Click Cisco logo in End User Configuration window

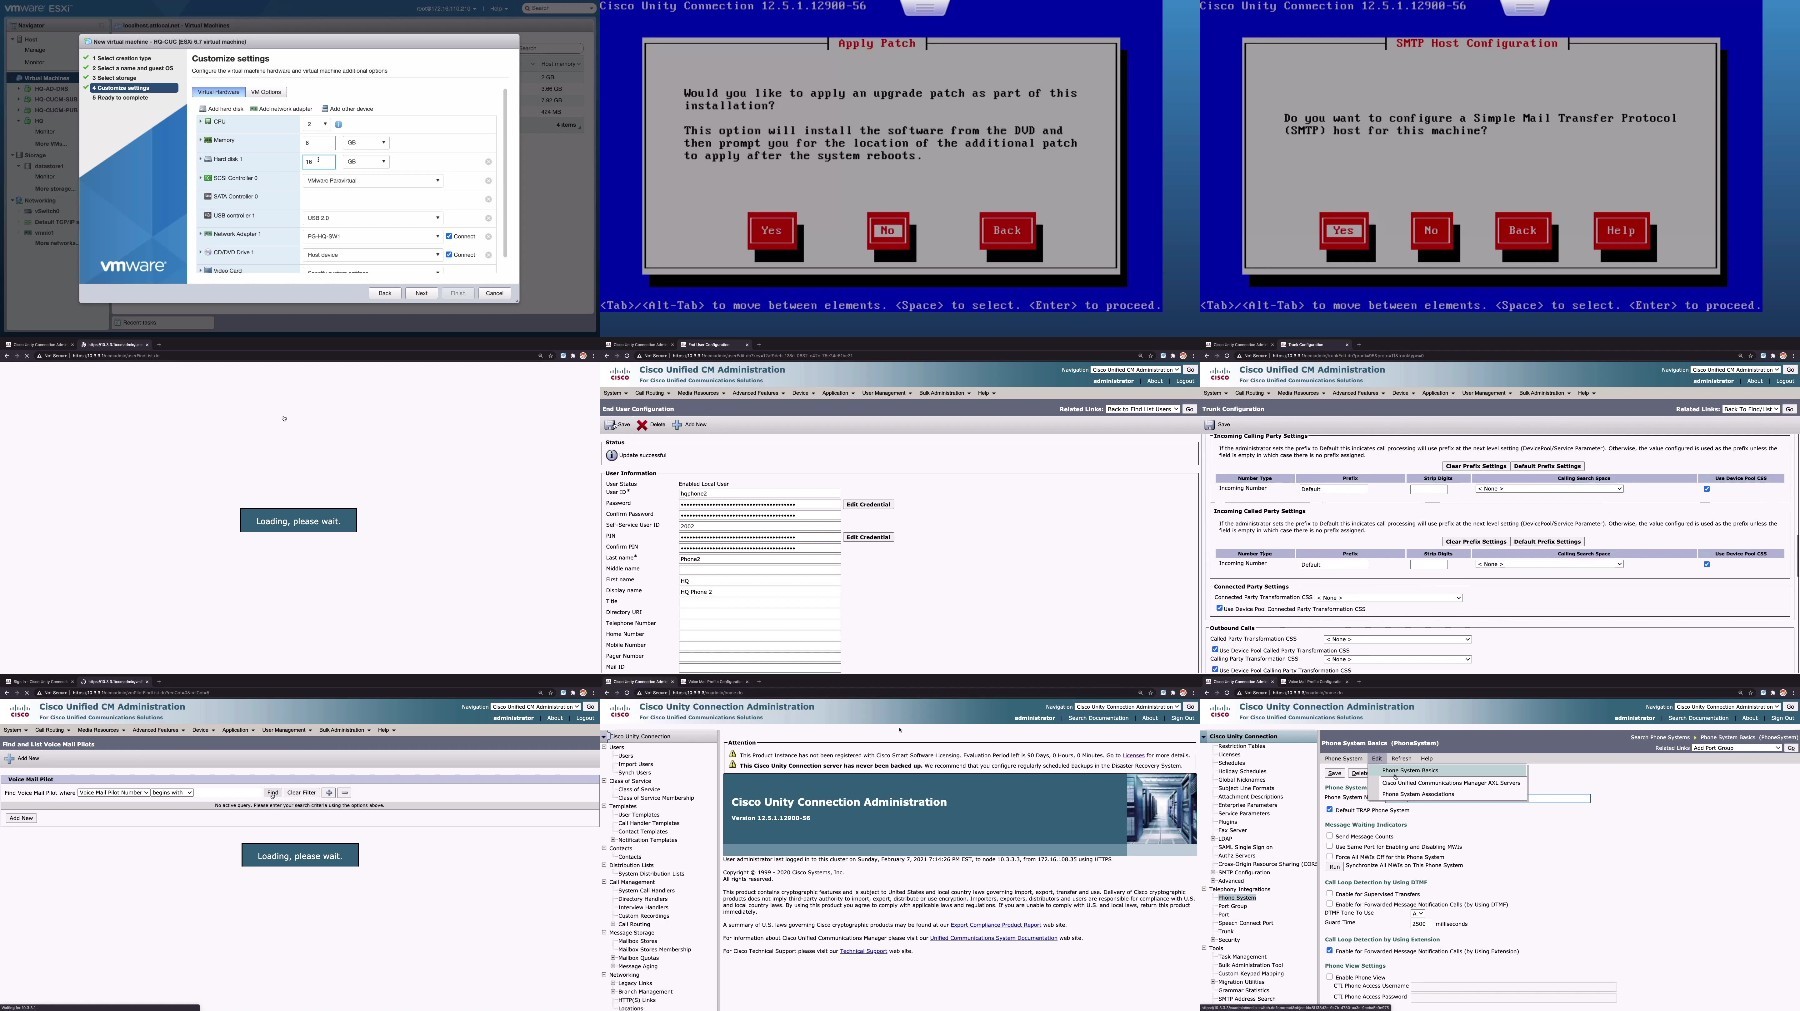620,374
